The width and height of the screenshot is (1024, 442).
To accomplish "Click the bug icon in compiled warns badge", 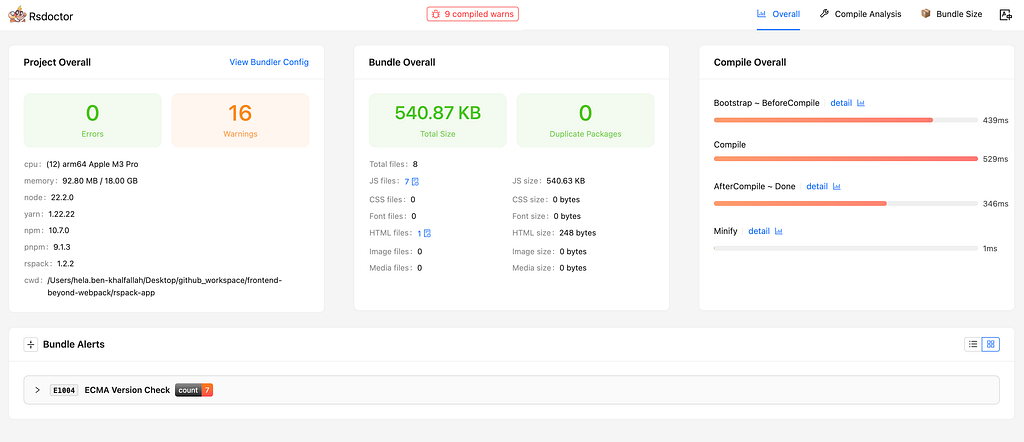I will pos(436,14).
